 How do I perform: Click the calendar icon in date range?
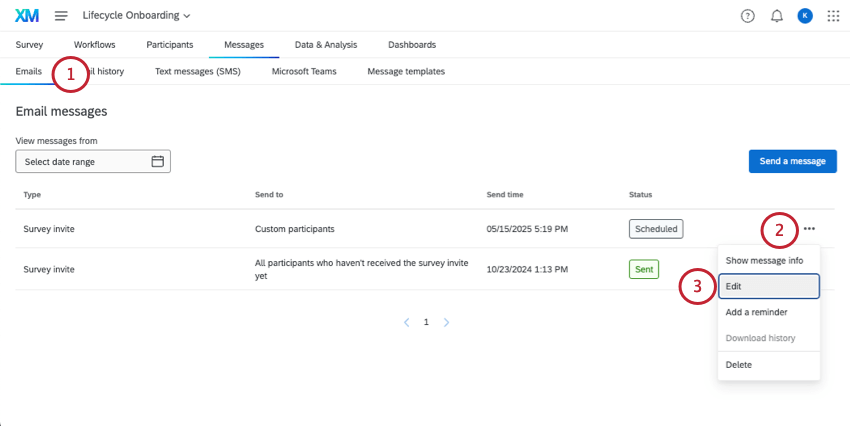[157, 161]
